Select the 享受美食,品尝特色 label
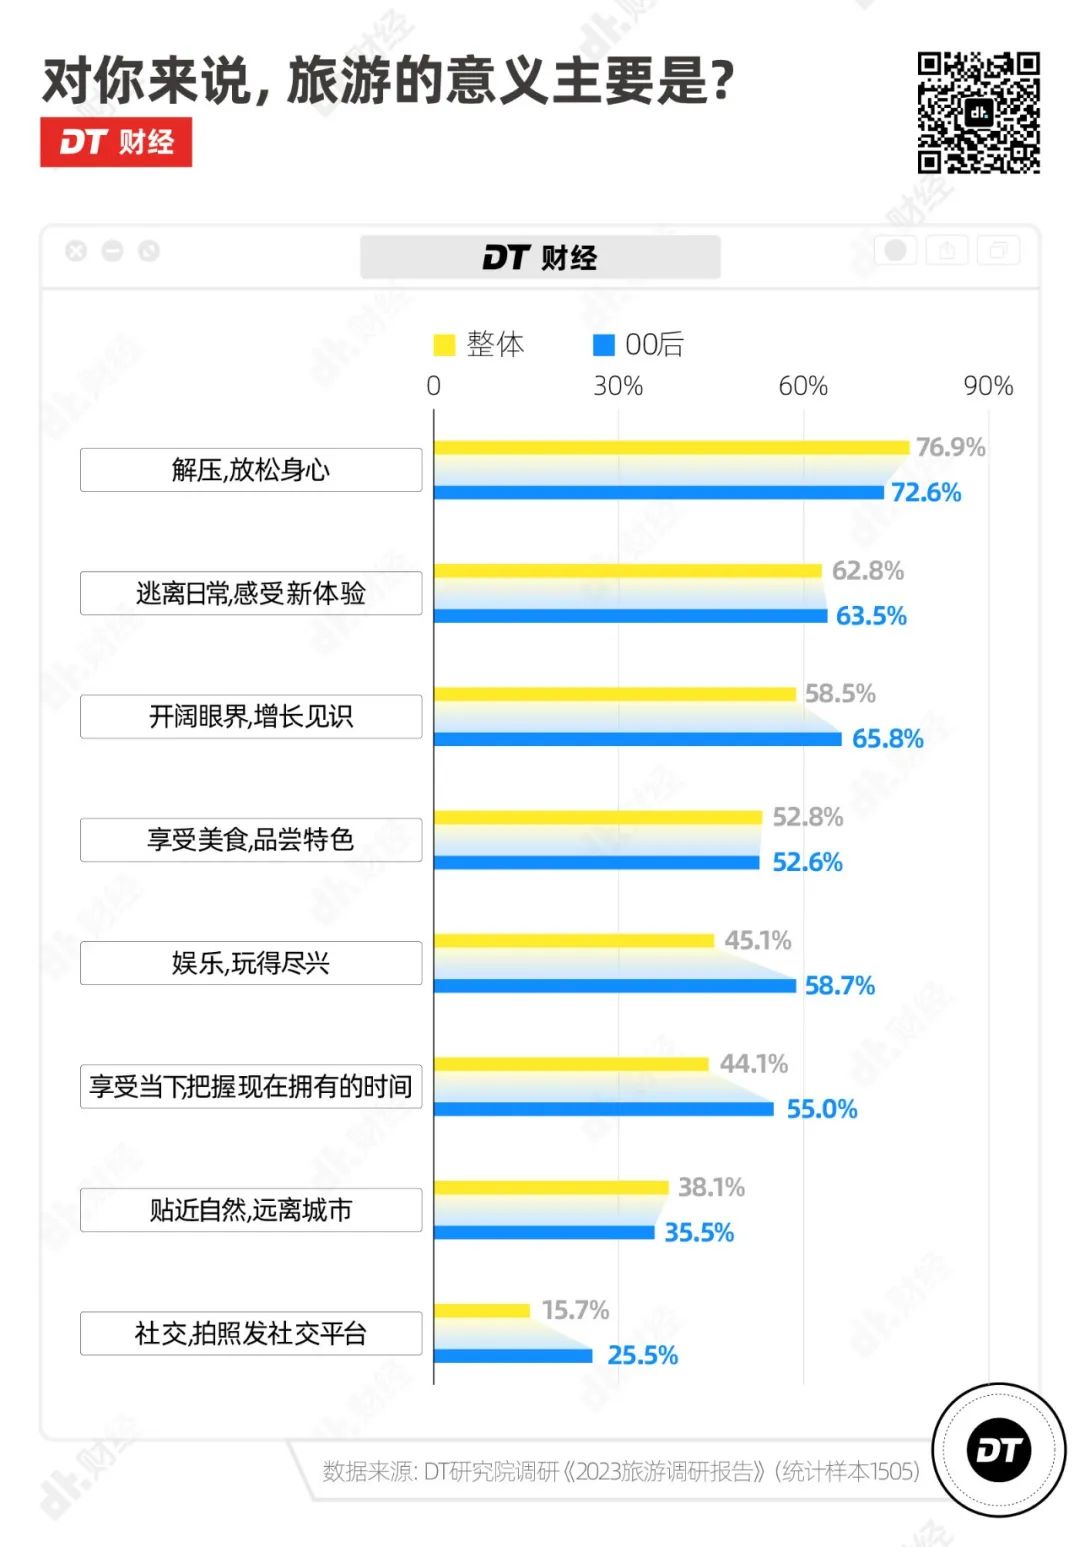The height and width of the screenshot is (1547, 1080). (x=251, y=840)
